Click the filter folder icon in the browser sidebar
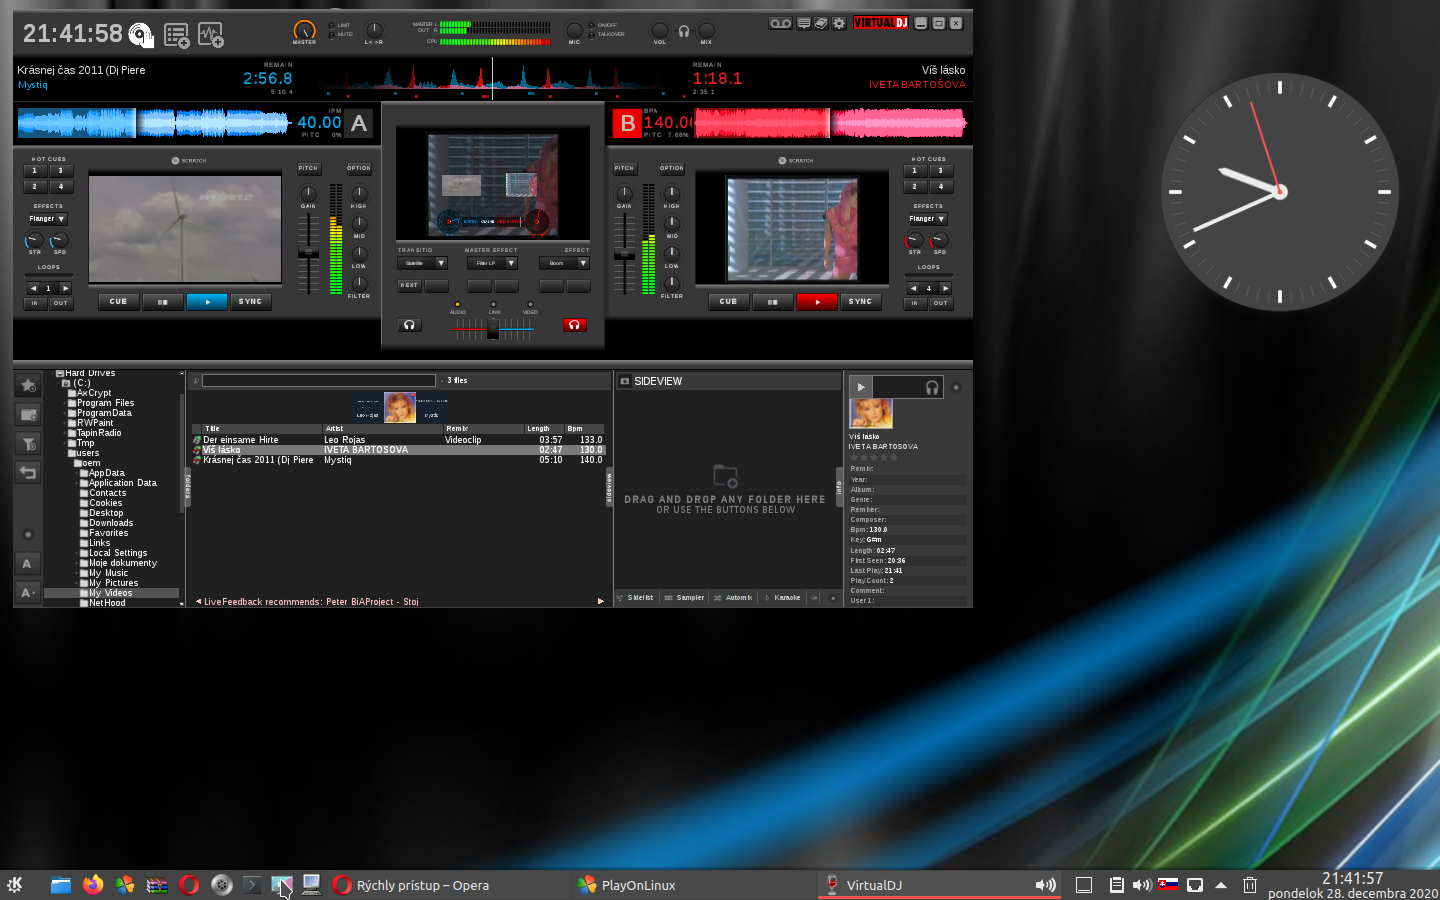Viewport: 1440px width, 900px height. (x=28, y=443)
